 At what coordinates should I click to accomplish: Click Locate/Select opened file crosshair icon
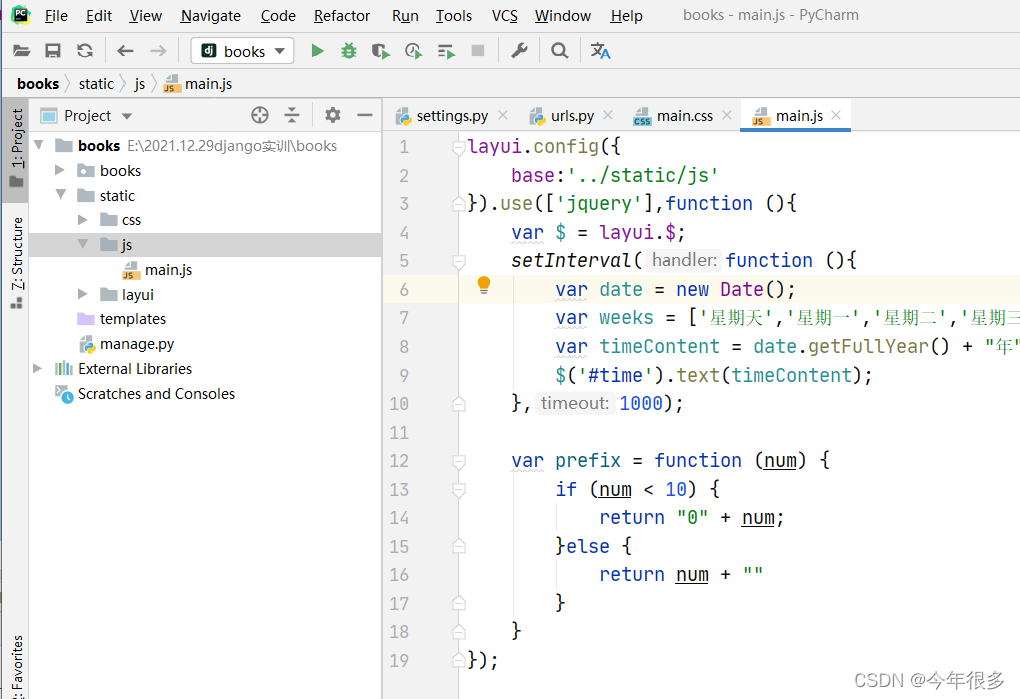[x=260, y=115]
